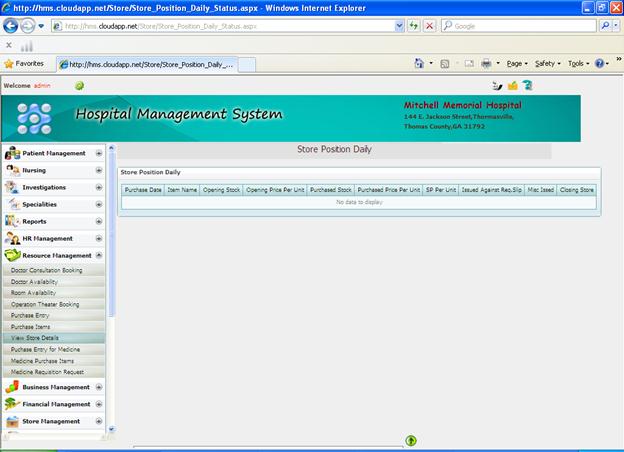The height and width of the screenshot is (452, 624).
Task: Open the Safety menu in command bar
Action: 547,63
